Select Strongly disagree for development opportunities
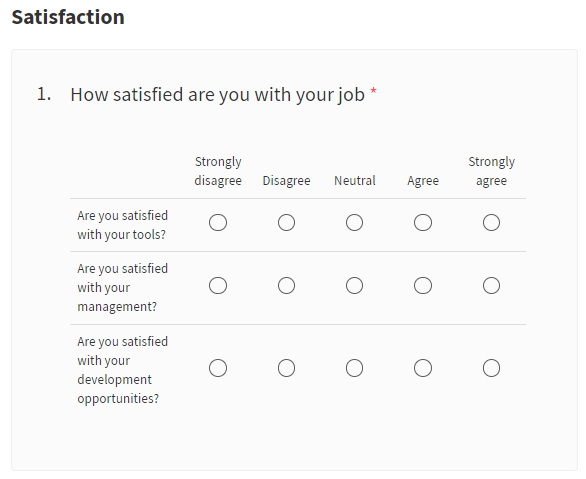Screen dimensions: 586x479 (x=218, y=368)
